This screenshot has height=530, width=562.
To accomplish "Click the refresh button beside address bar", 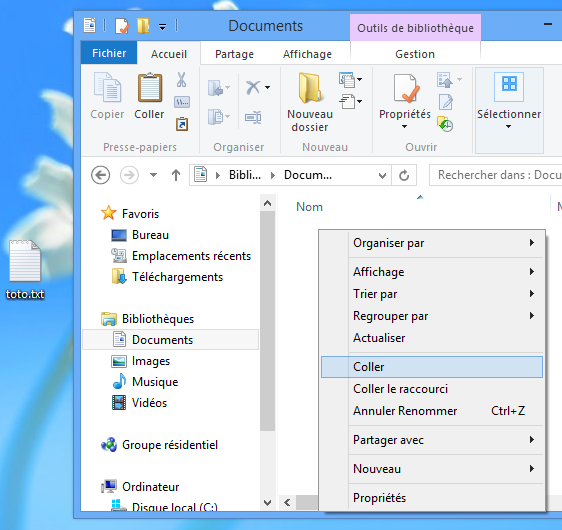I will point(404,175).
